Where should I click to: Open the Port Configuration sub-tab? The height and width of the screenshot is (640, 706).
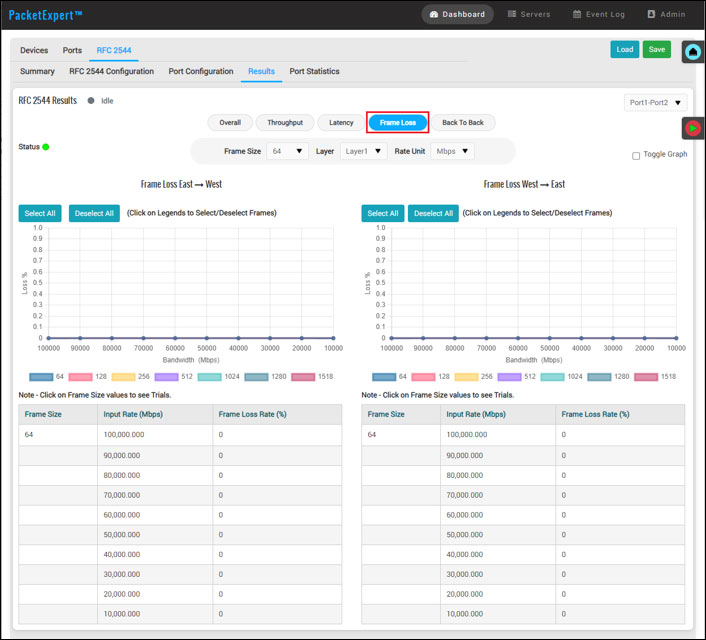pyautogui.click(x=201, y=71)
